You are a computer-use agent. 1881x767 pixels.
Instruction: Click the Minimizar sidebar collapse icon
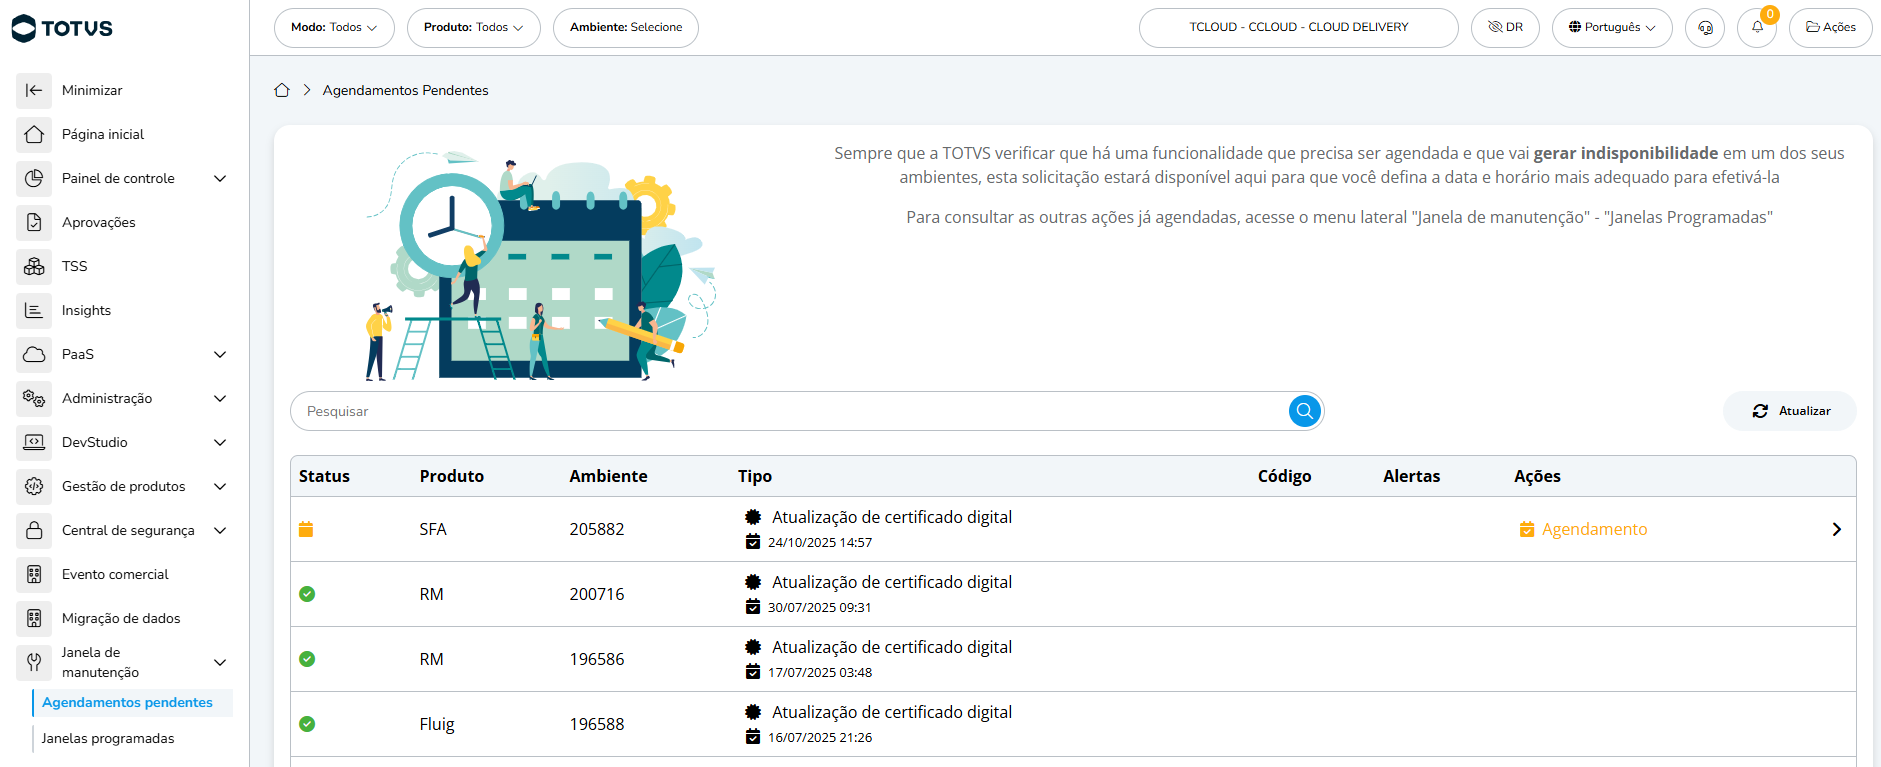pos(34,90)
